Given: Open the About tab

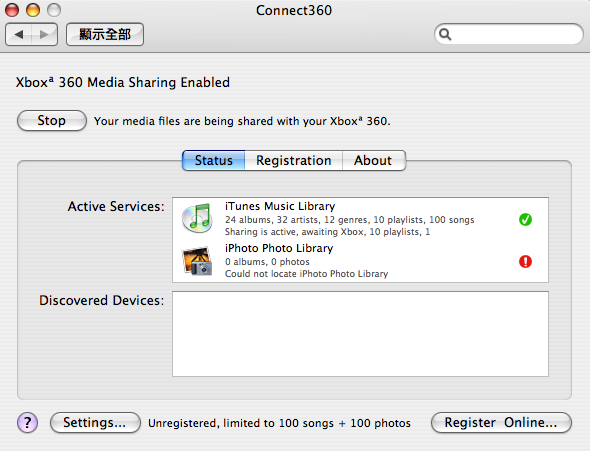Looking at the screenshot, I should [374, 160].
